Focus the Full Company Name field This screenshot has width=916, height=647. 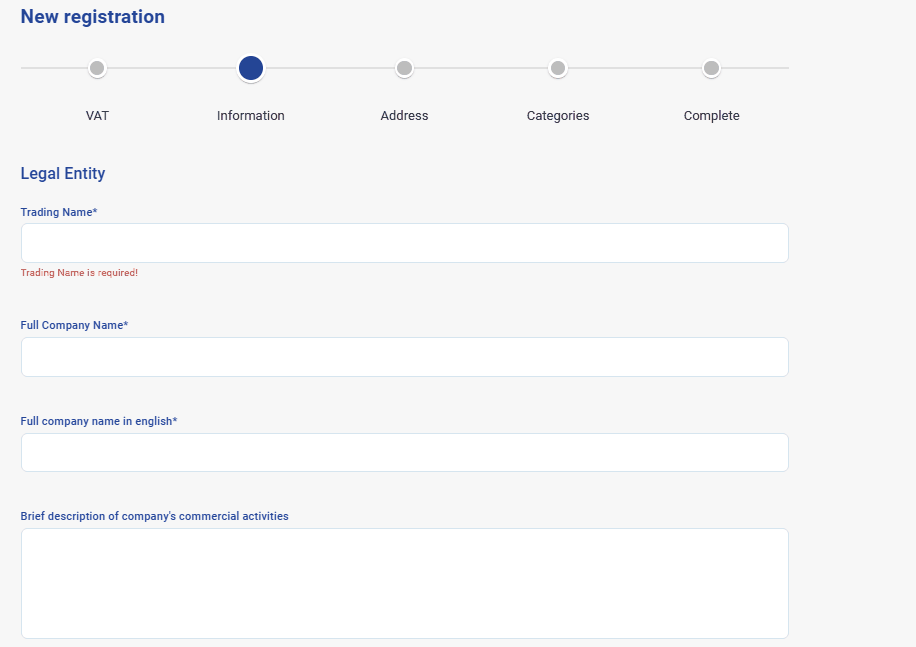(404, 357)
